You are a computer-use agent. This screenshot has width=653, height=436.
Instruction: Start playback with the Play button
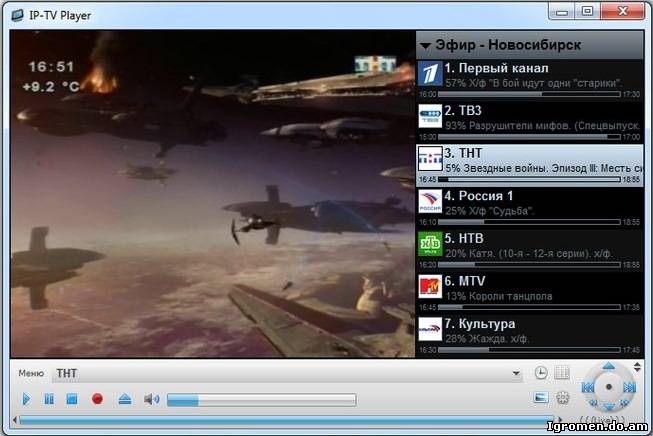[x=26, y=399]
